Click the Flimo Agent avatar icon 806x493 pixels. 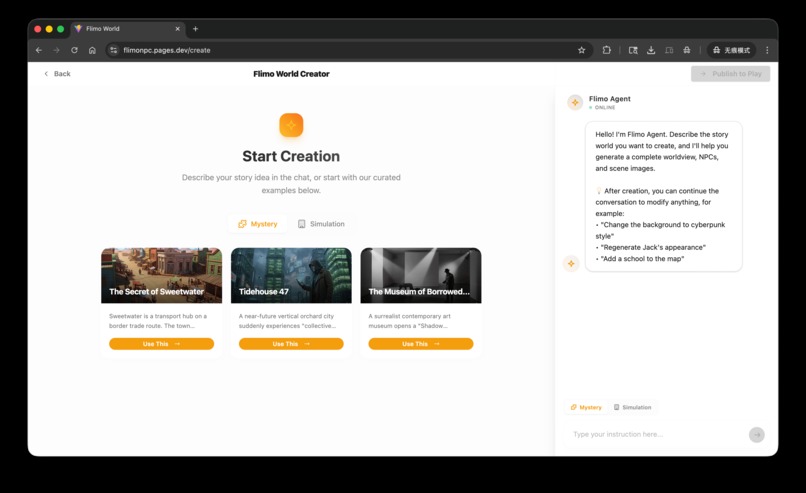coord(575,102)
